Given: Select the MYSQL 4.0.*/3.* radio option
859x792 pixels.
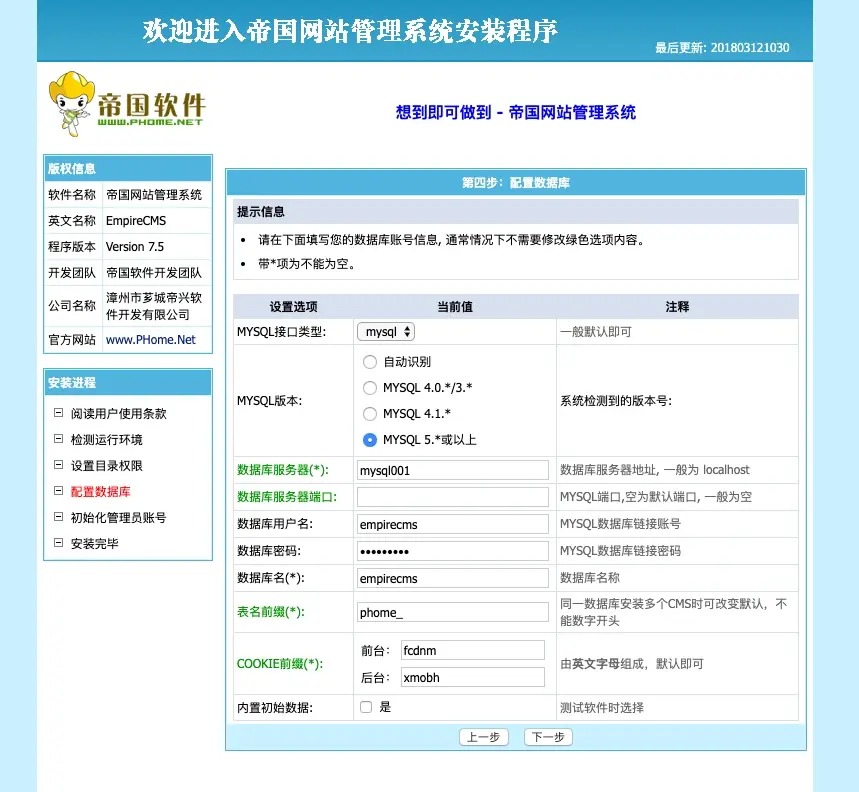Looking at the screenshot, I should point(370,388).
